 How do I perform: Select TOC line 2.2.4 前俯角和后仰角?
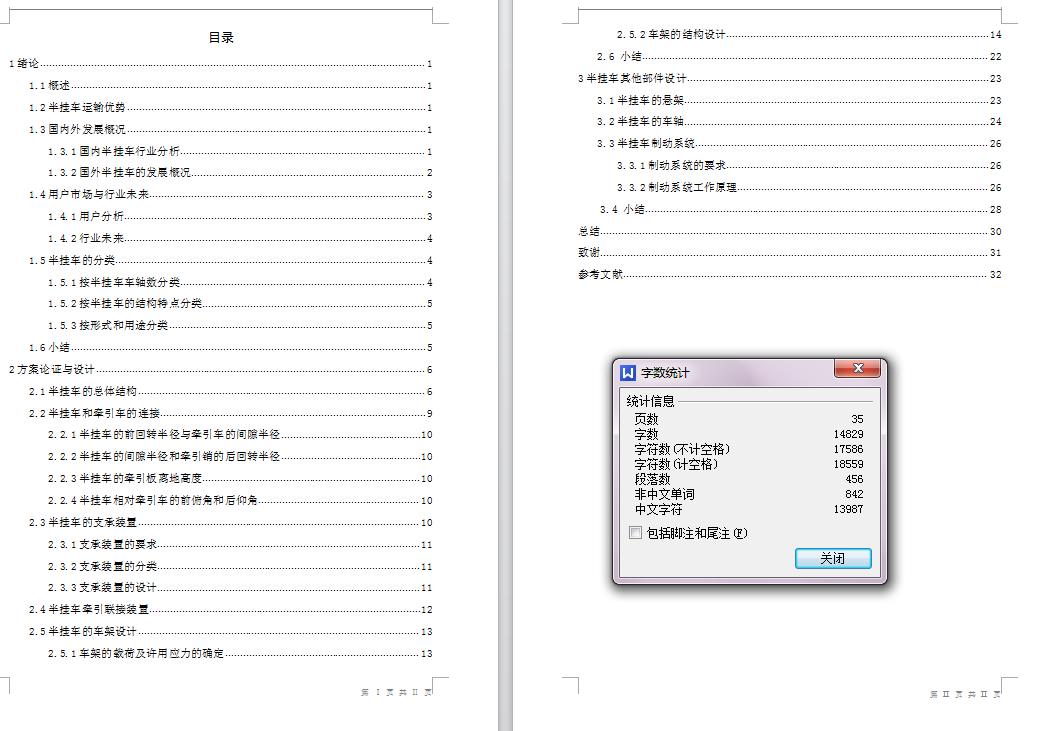pos(240,500)
